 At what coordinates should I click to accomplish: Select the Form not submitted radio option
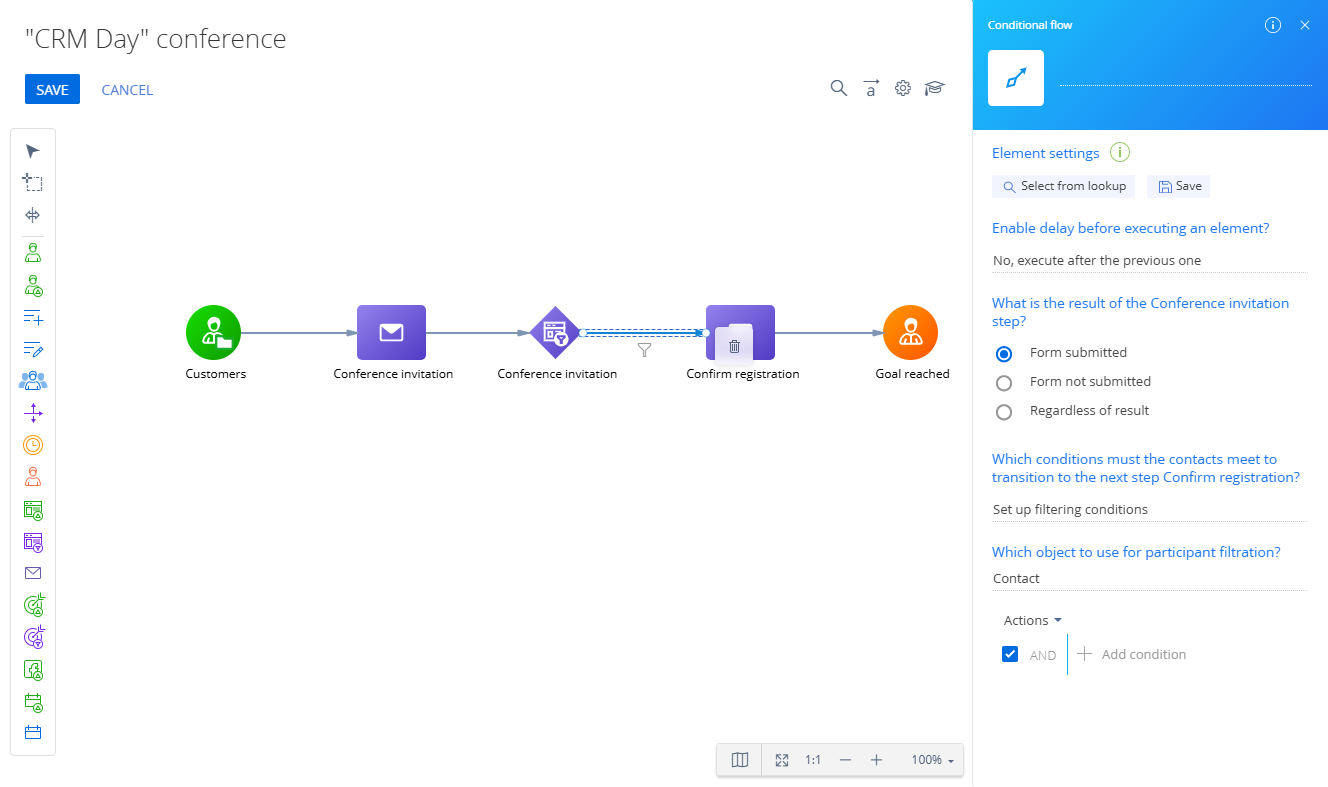pyautogui.click(x=1005, y=382)
